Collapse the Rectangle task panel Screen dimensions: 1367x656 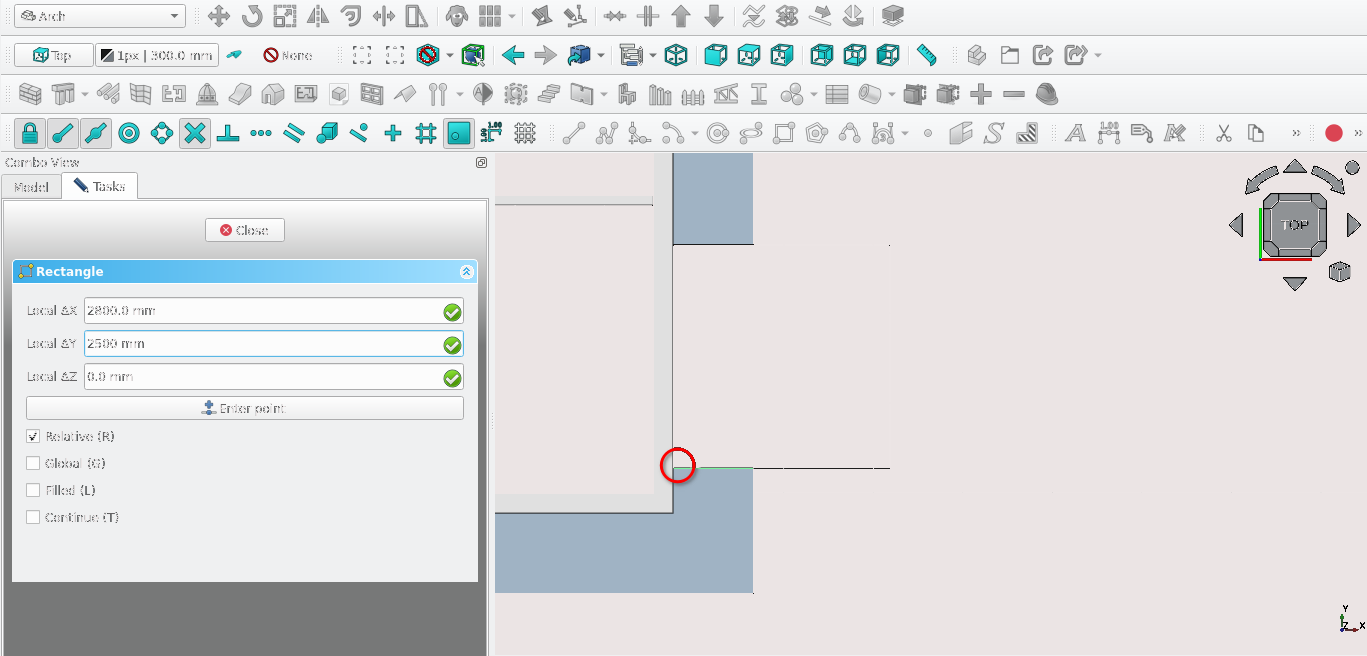tap(466, 272)
